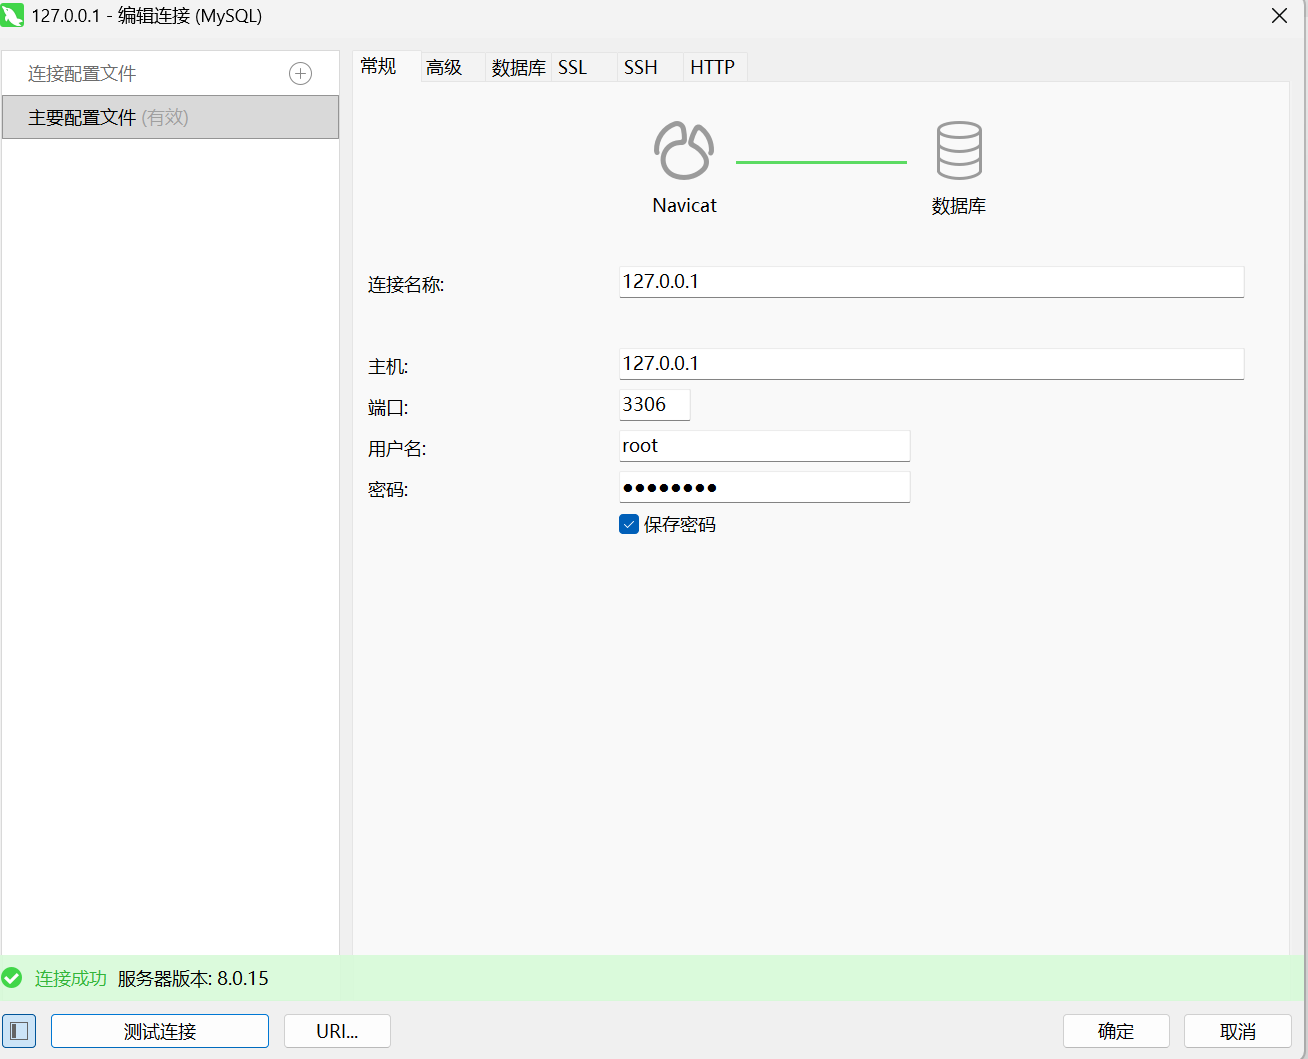Image resolution: width=1308 pixels, height=1059 pixels.
Task: Click the 主机: label
Action: click(x=388, y=367)
